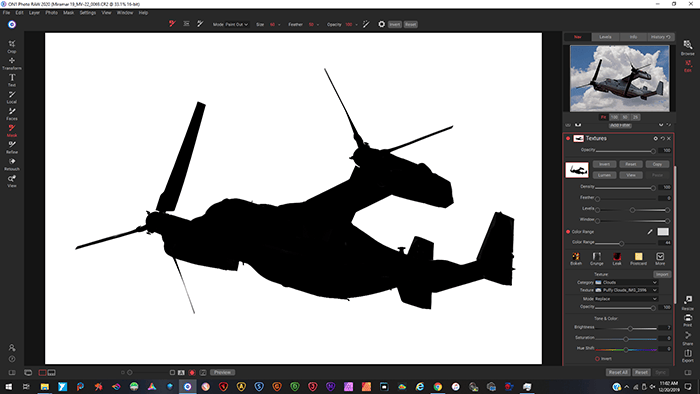Click the mask Copy button
This screenshot has height=394, width=700.
[x=657, y=164]
